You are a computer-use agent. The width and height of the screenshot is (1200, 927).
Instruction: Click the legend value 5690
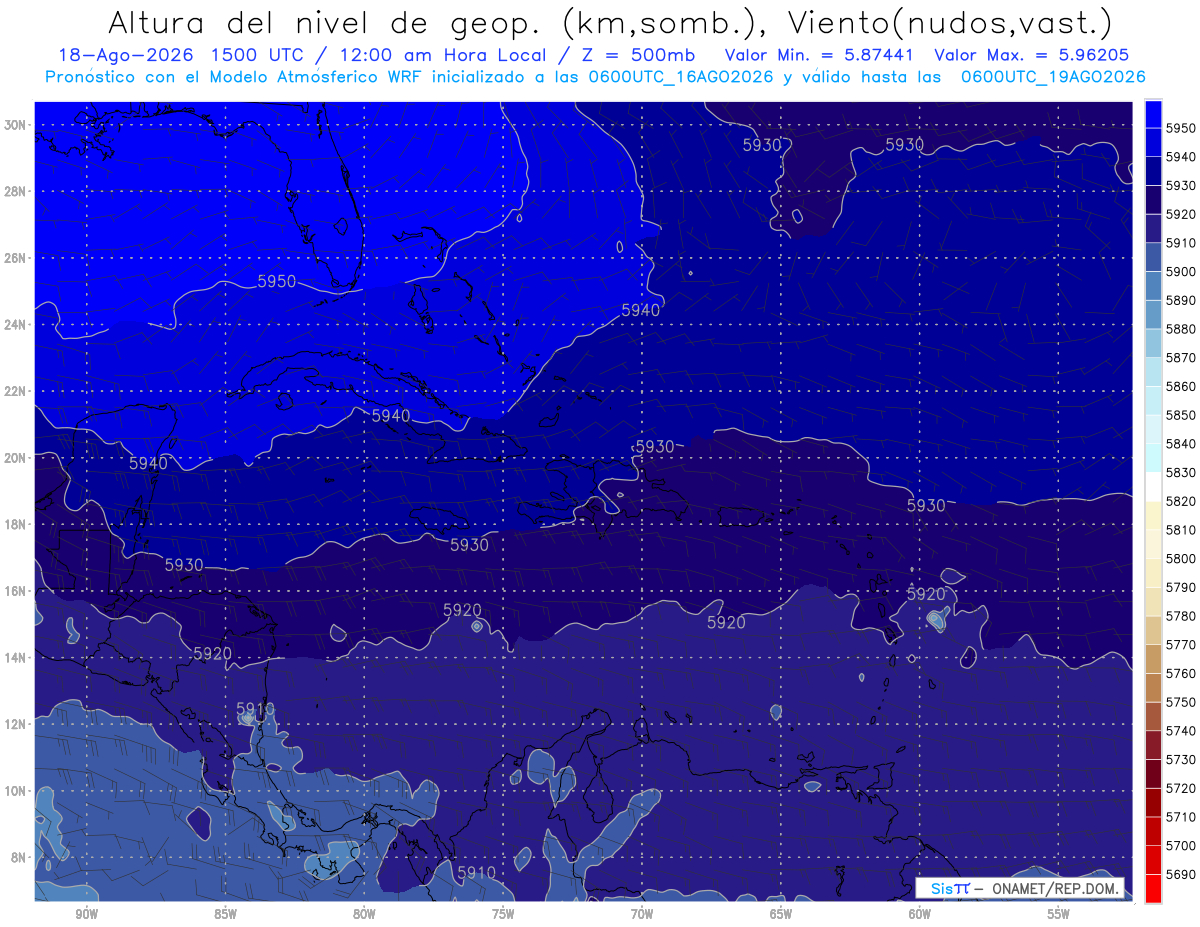click(x=1181, y=874)
